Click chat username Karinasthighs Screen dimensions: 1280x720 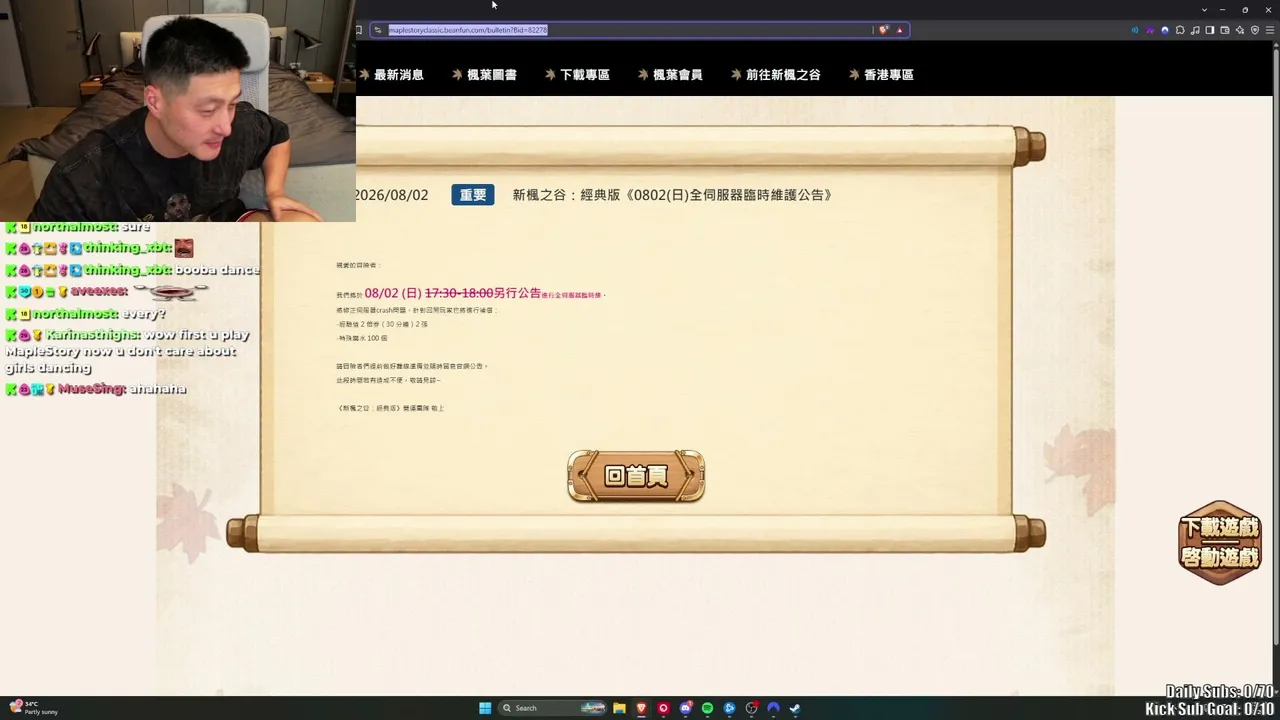[92, 335]
